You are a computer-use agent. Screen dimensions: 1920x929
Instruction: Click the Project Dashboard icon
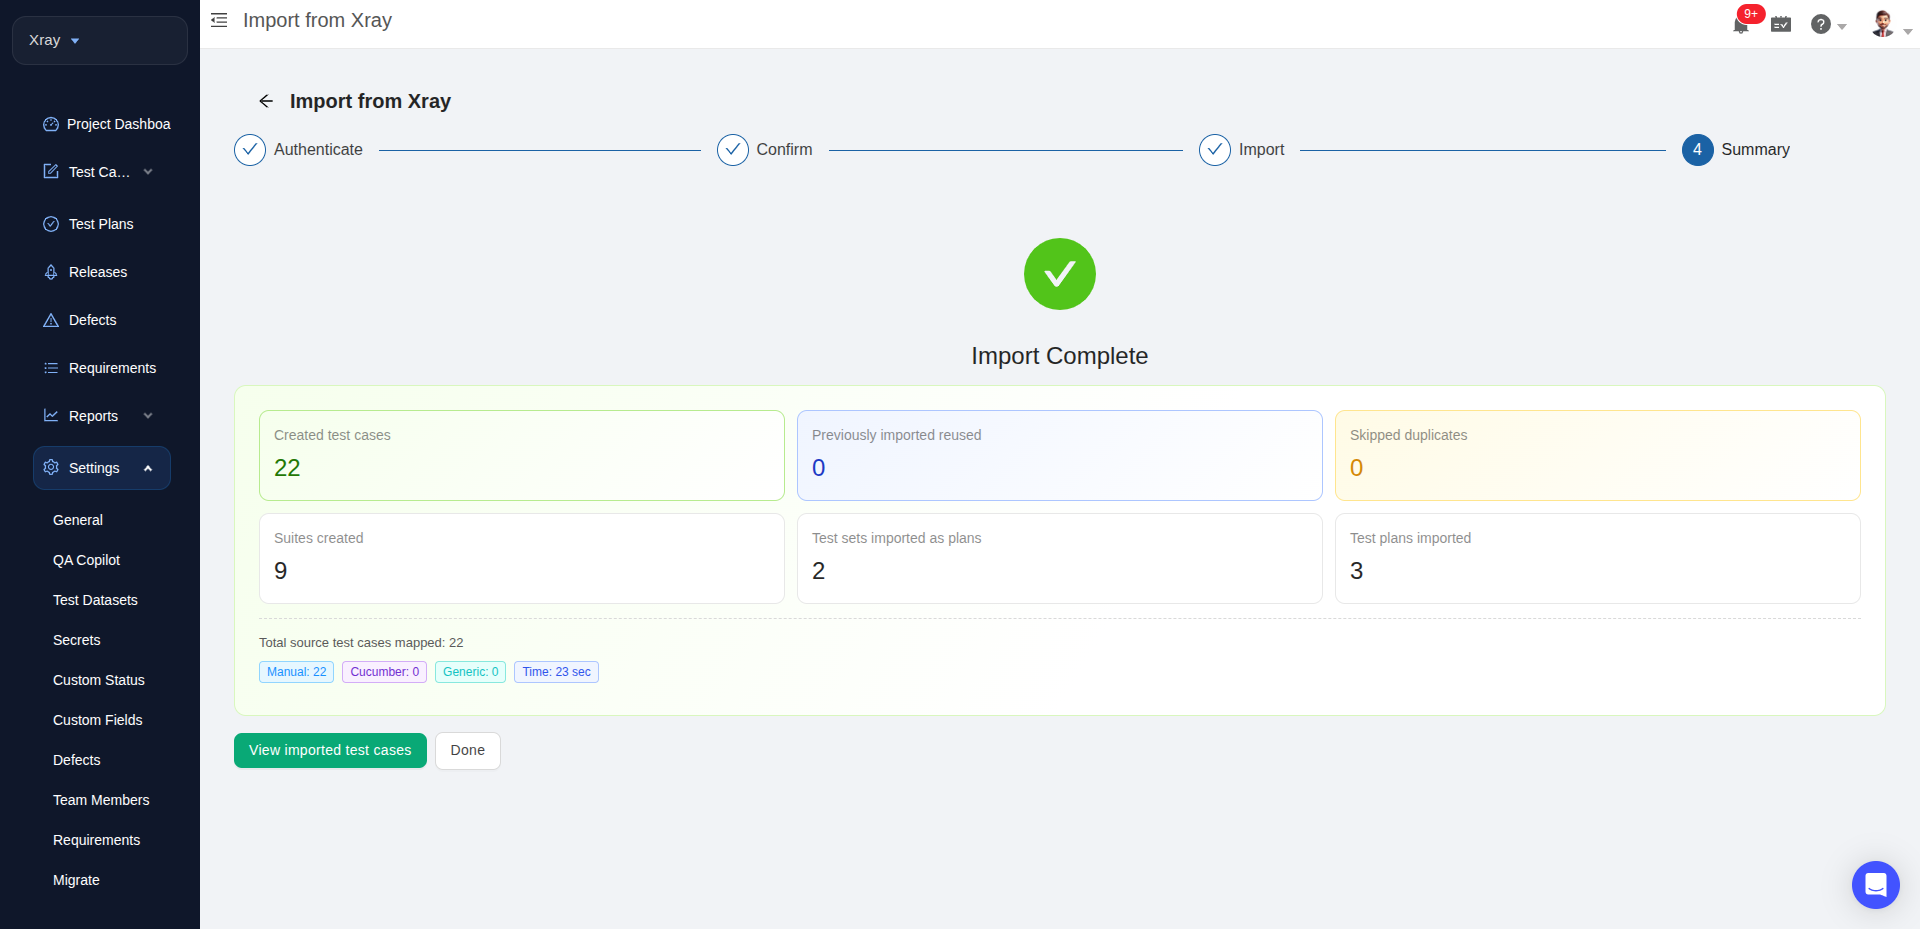[x=51, y=124]
